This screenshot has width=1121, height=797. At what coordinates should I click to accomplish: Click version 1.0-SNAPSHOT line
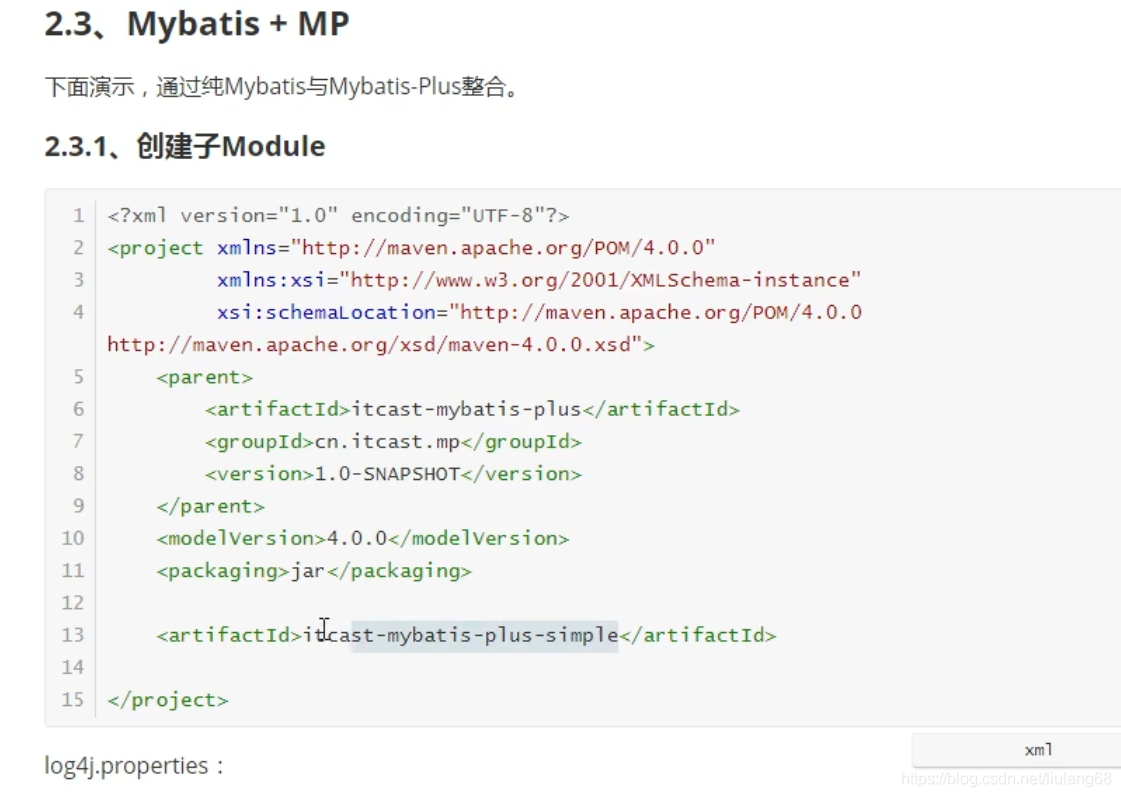point(393,474)
